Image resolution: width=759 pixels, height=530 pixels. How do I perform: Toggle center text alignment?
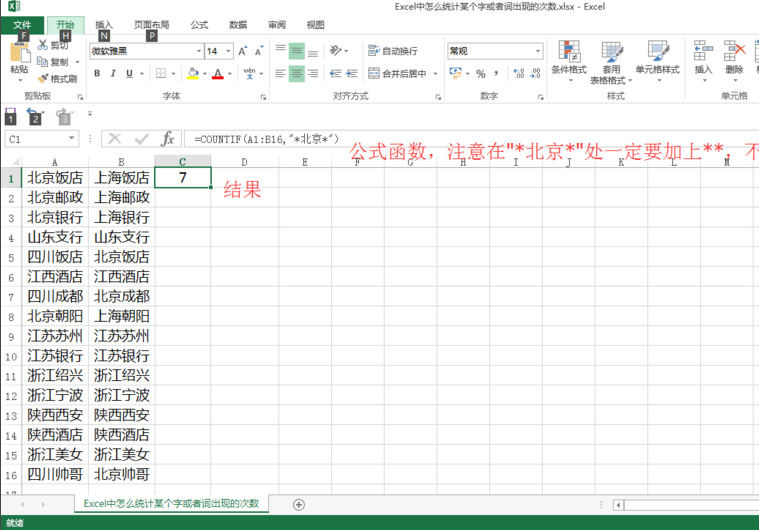point(297,74)
